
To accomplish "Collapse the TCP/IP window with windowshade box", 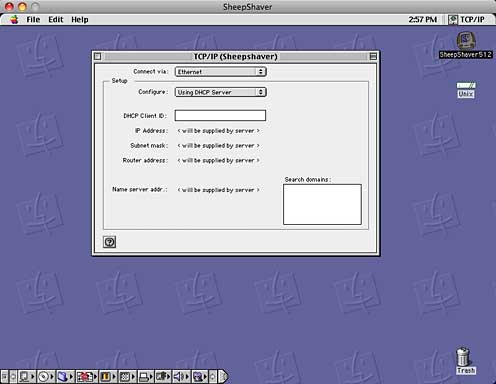I will point(373,56).
